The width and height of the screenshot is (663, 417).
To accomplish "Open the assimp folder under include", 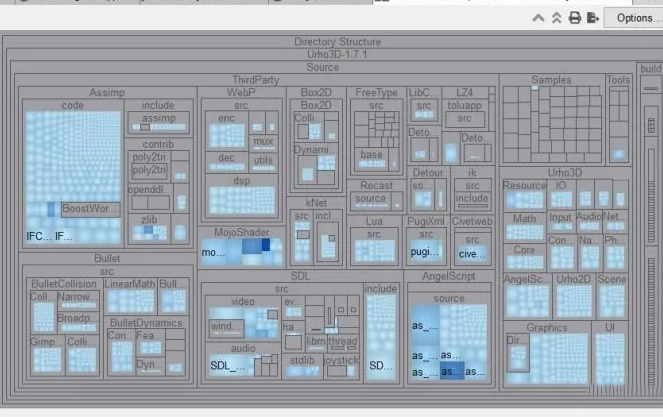I will [159, 118].
